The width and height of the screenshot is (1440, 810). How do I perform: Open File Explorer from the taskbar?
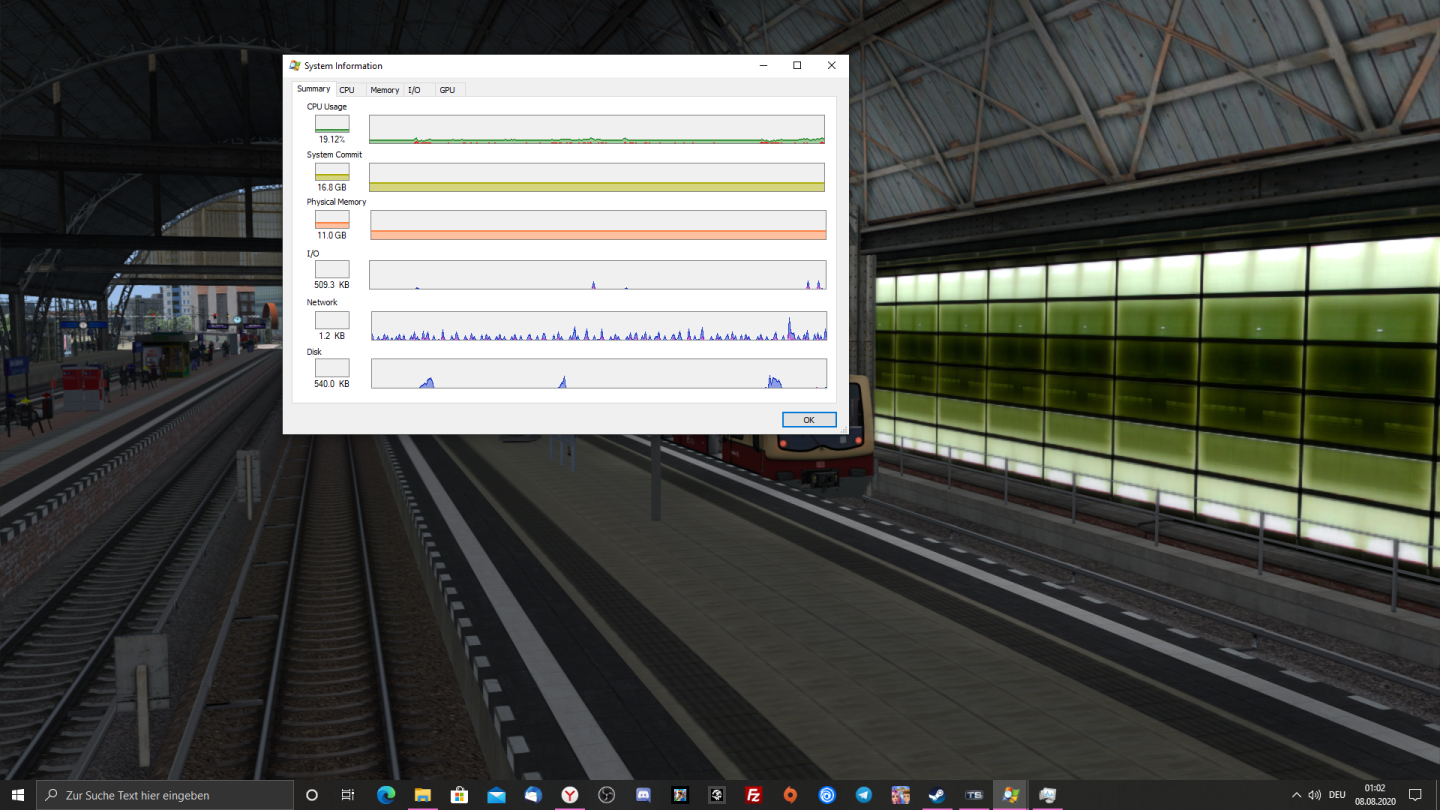(x=423, y=795)
